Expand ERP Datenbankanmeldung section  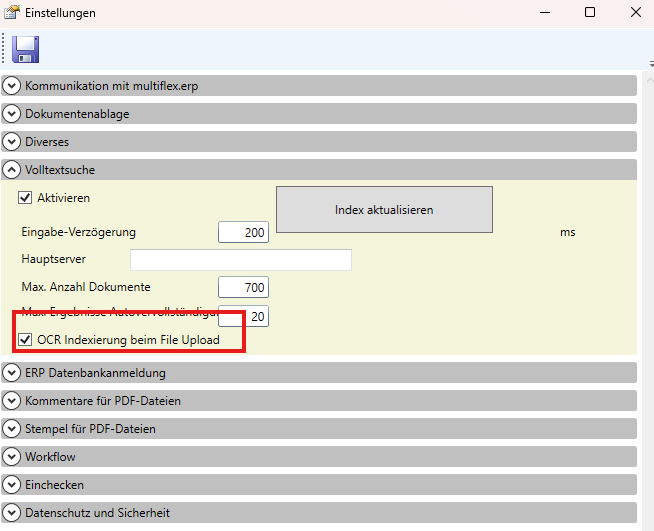point(12,373)
